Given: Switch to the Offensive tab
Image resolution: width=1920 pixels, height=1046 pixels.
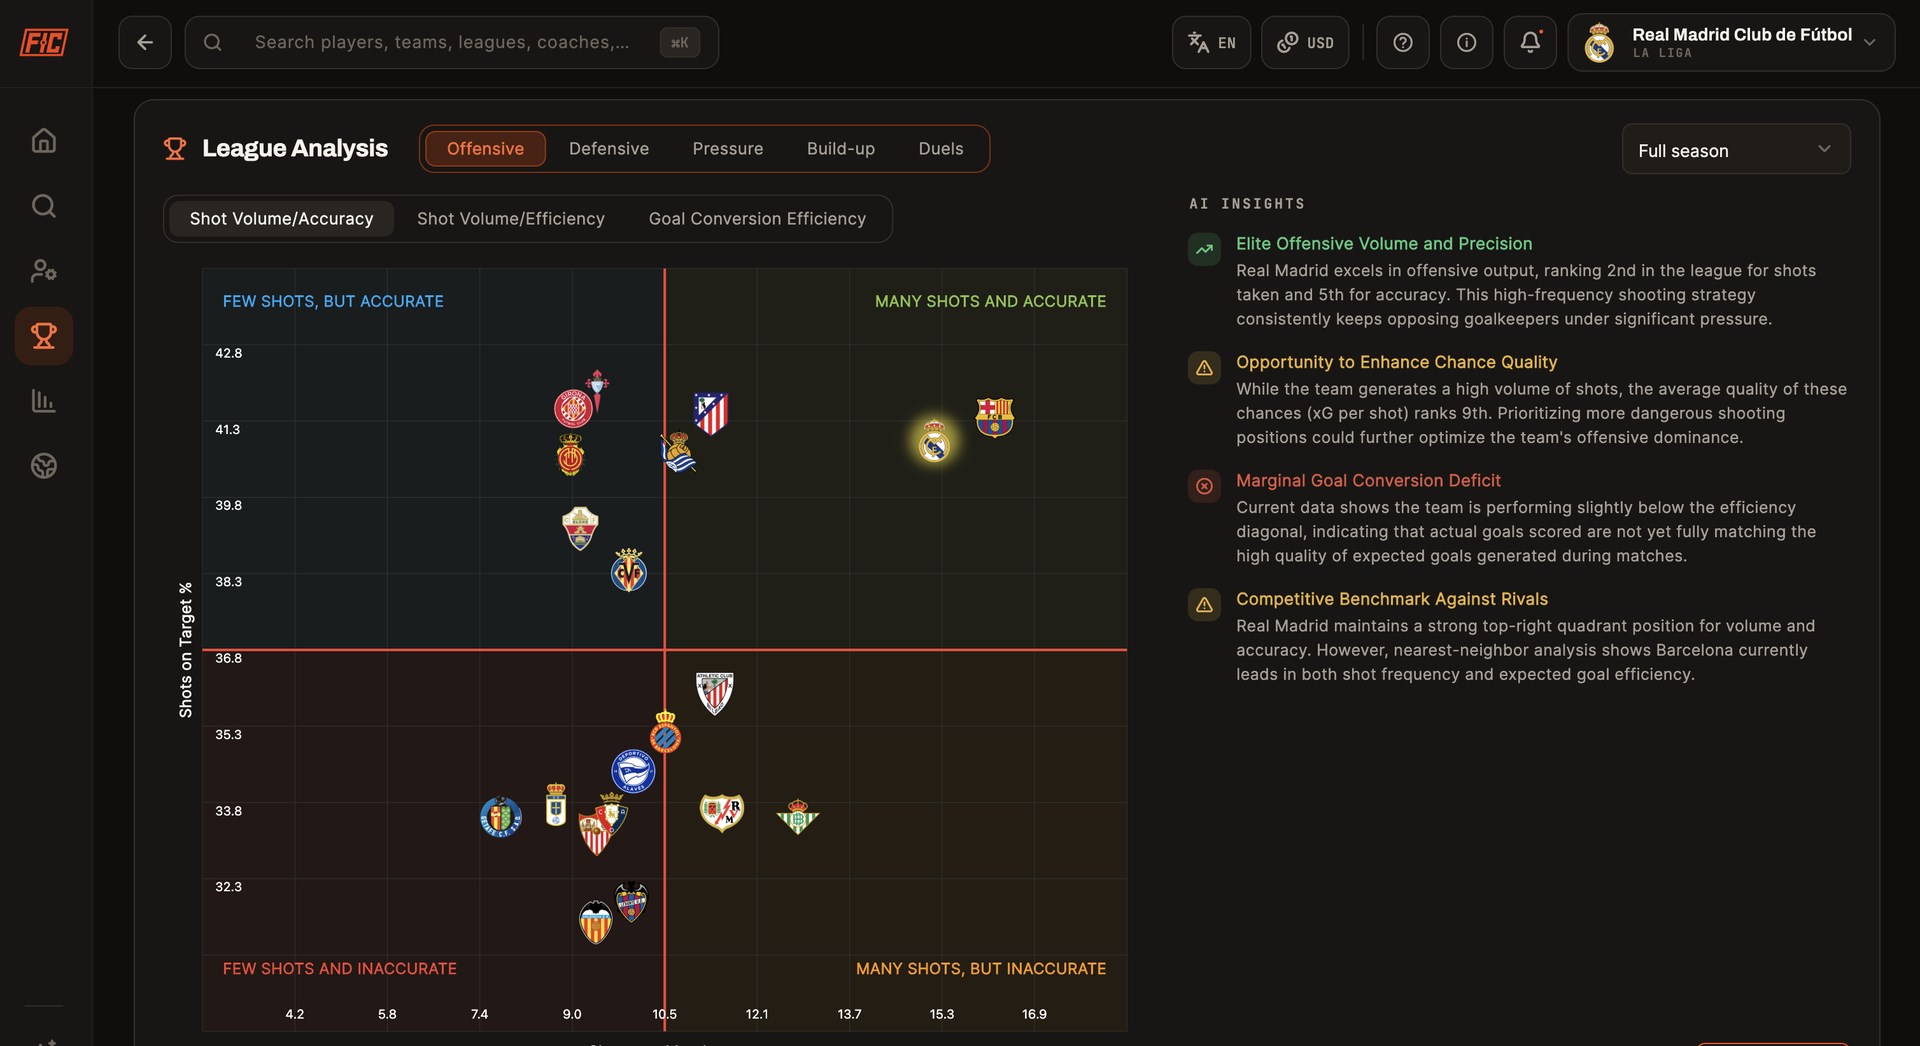Looking at the screenshot, I should coord(485,149).
